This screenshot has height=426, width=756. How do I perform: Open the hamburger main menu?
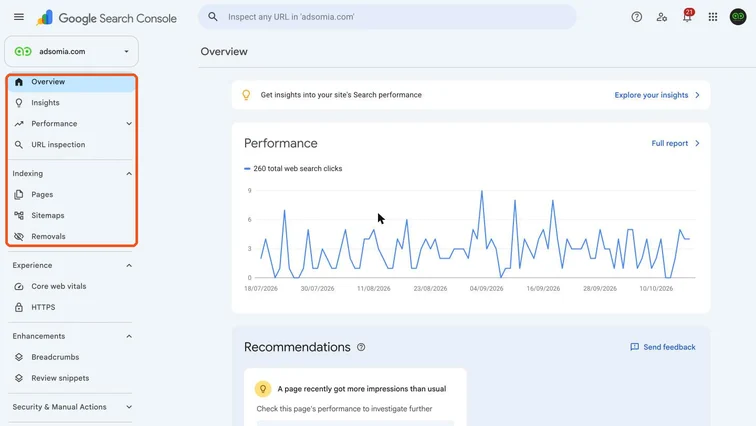tap(19, 17)
